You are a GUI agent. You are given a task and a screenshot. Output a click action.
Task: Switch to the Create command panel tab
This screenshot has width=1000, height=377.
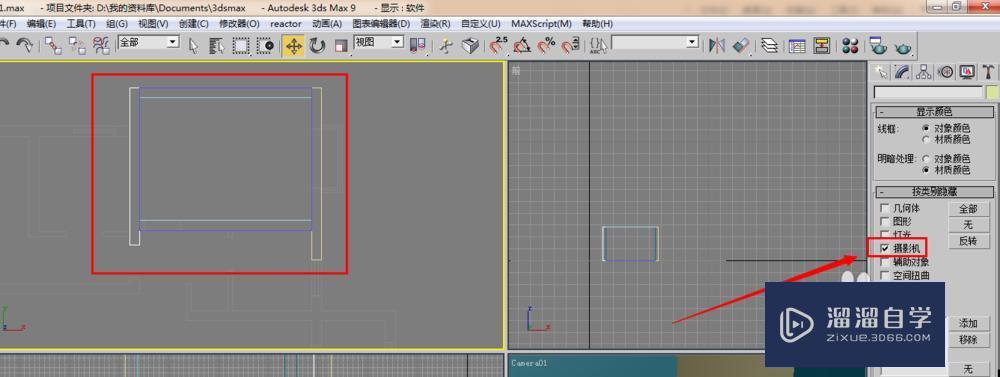pyautogui.click(x=881, y=72)
